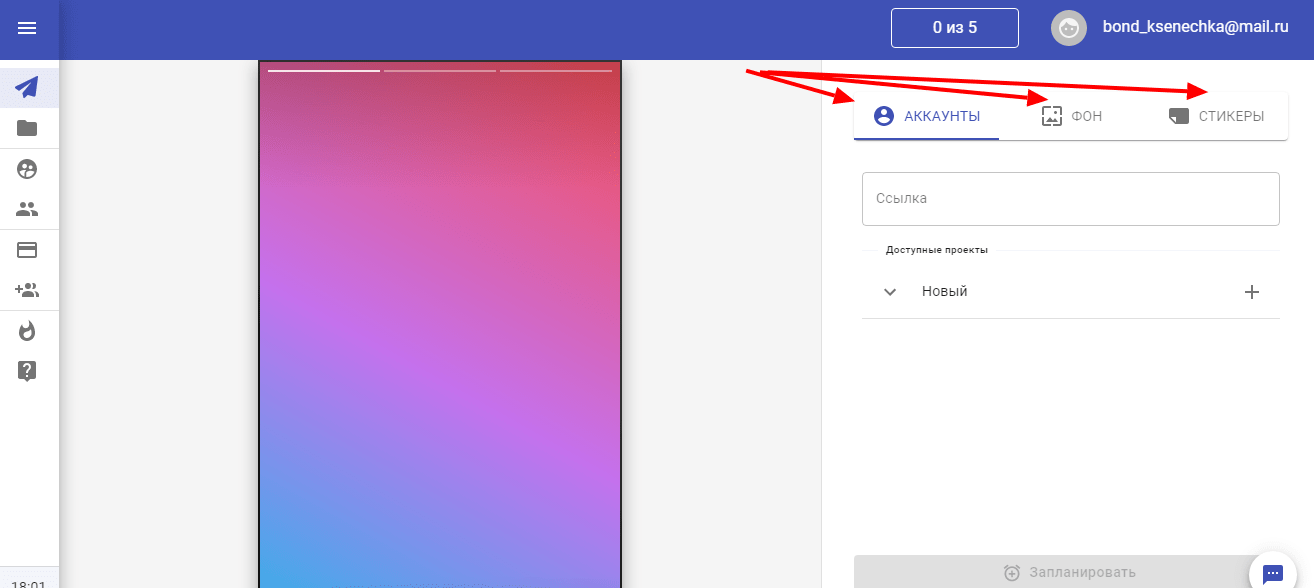
Task: Click the Ссылка input field
Action: tap(1071, 199)
